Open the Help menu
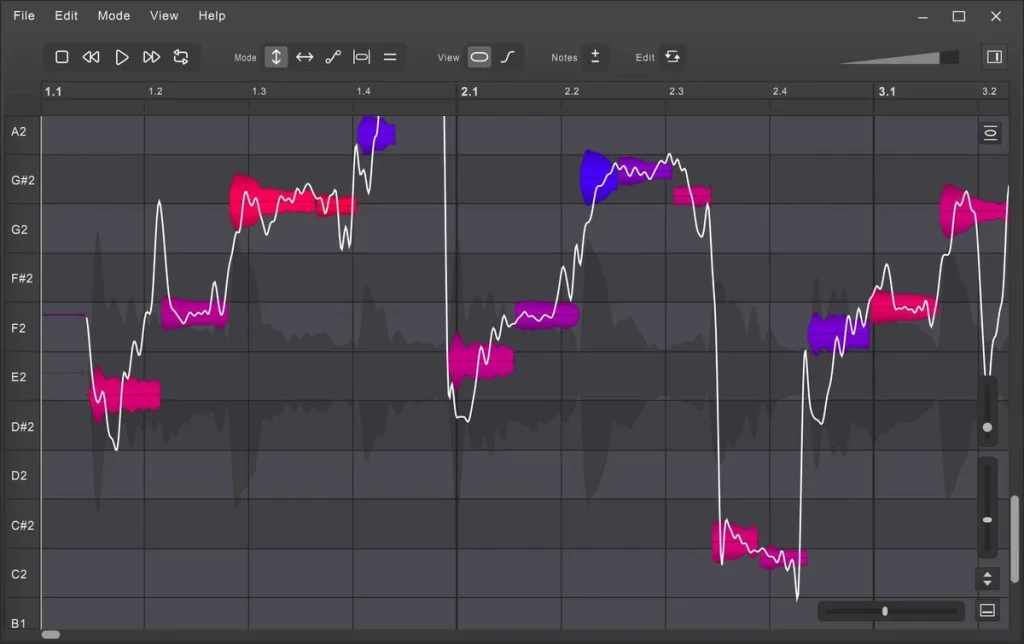This screenshot has width=1024, height=644. [x=212, y=16]
